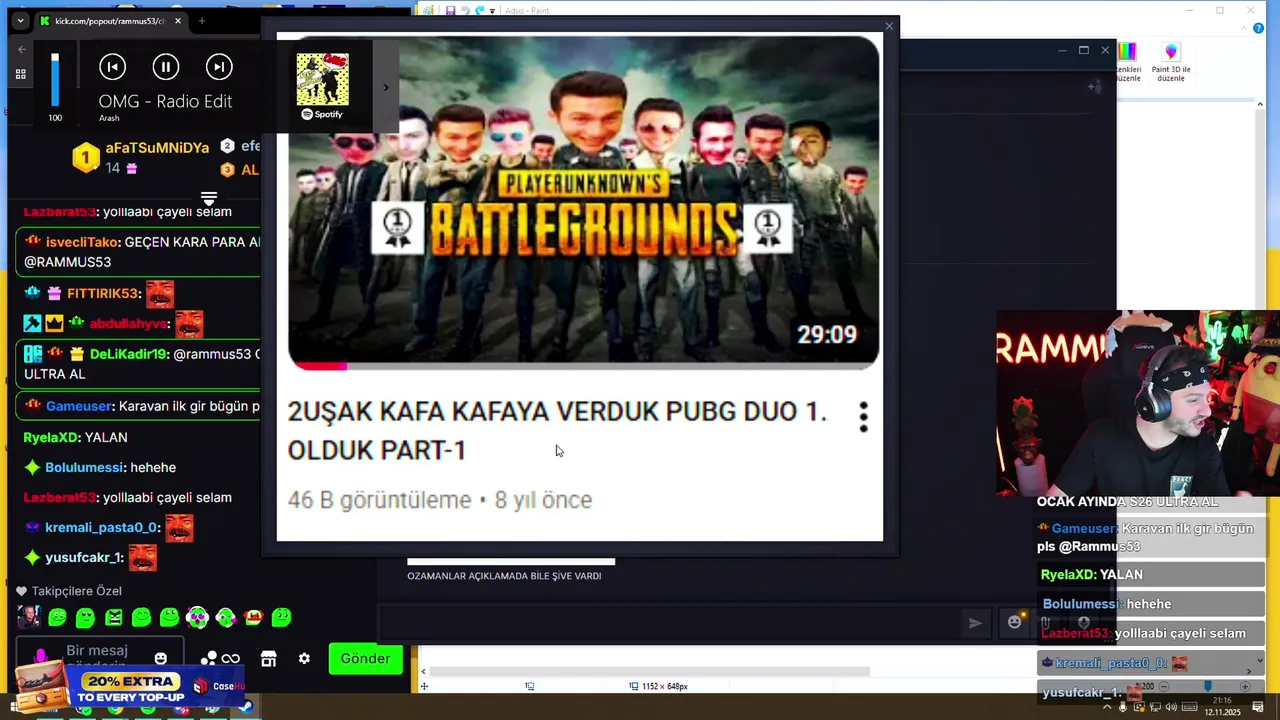Open the emoji picker in Kick chat input

pos(160,658)
